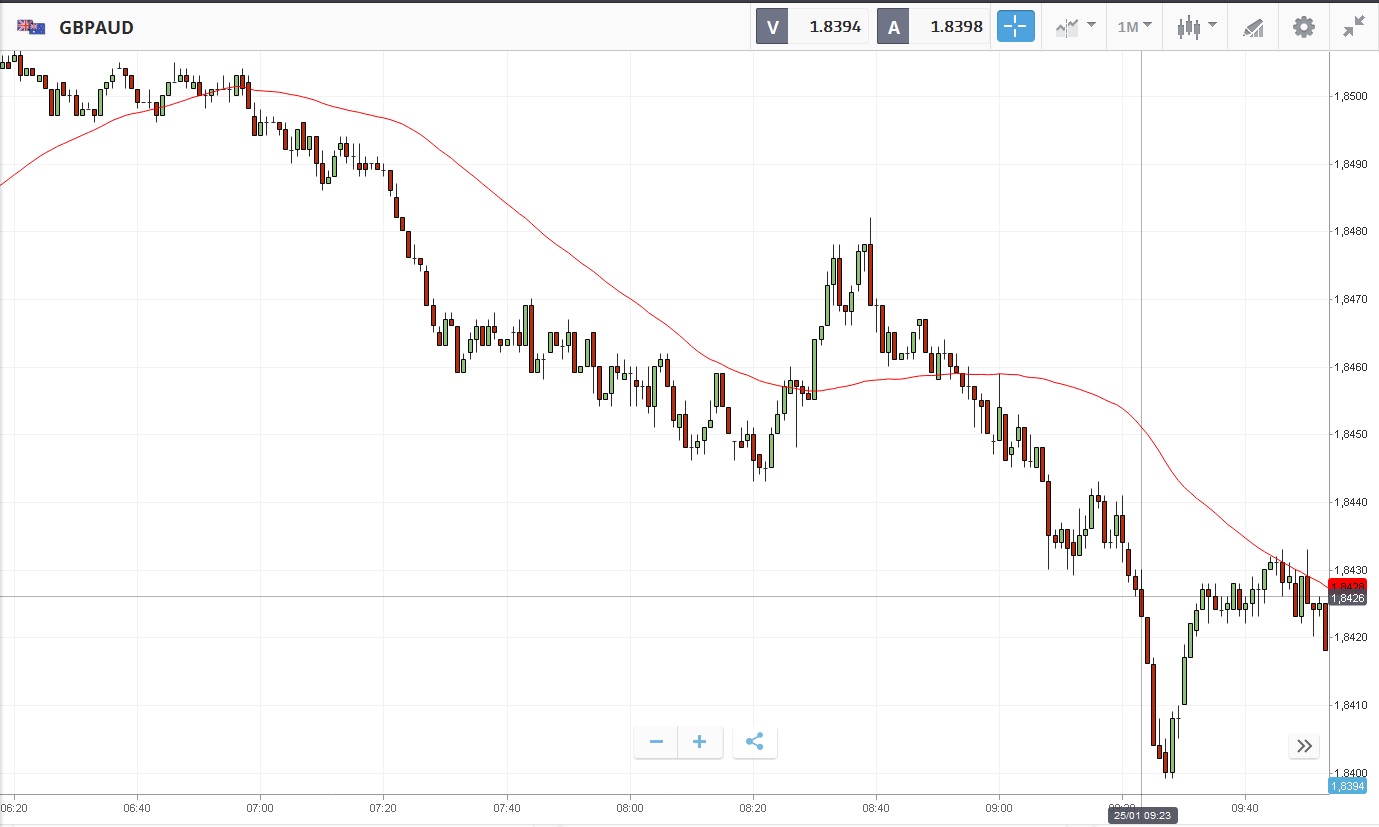This screenshot has height=827, width=1379.
Task: Select the GBPAUD symbol title
Action: coord(96,28)
